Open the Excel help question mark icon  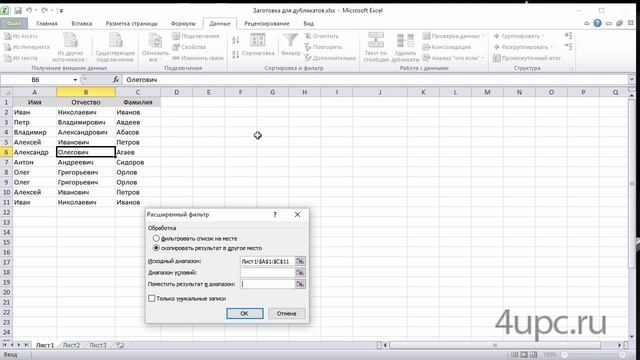pos(598,23)
